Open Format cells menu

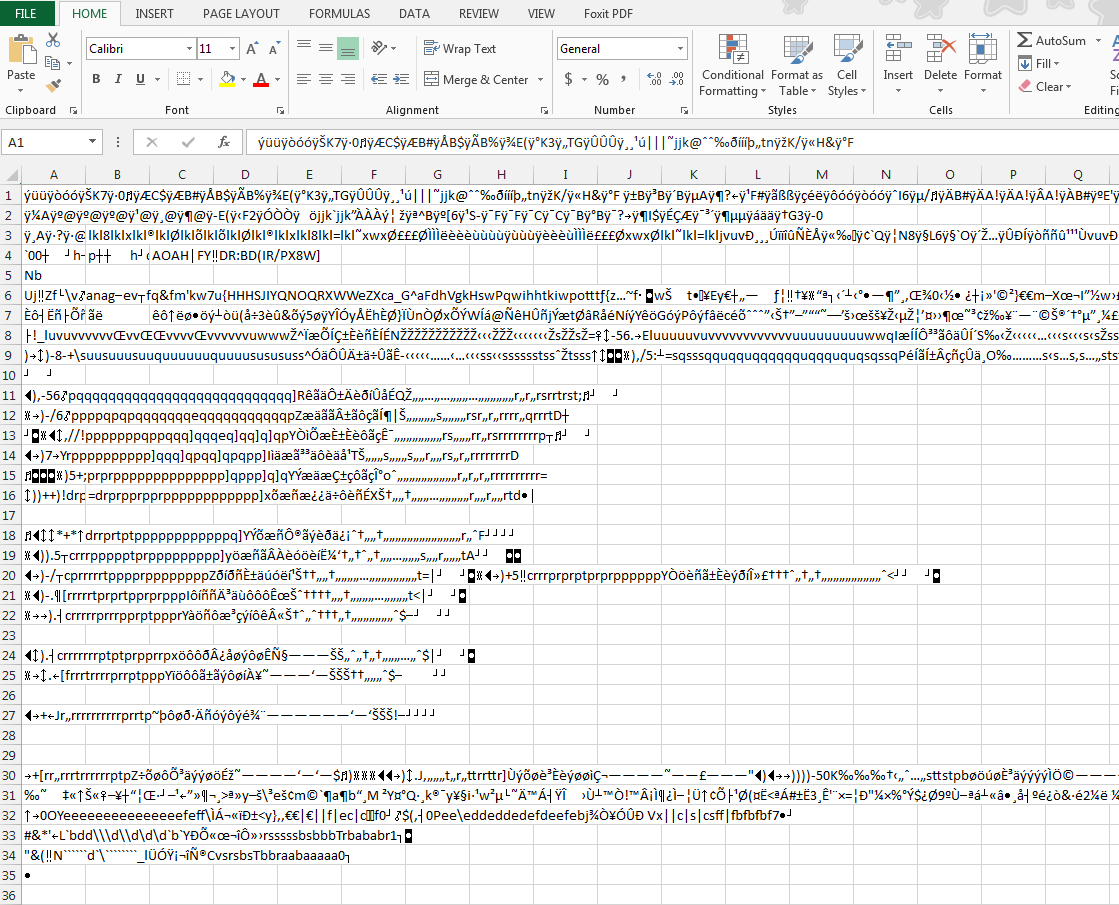click(983, 64)
